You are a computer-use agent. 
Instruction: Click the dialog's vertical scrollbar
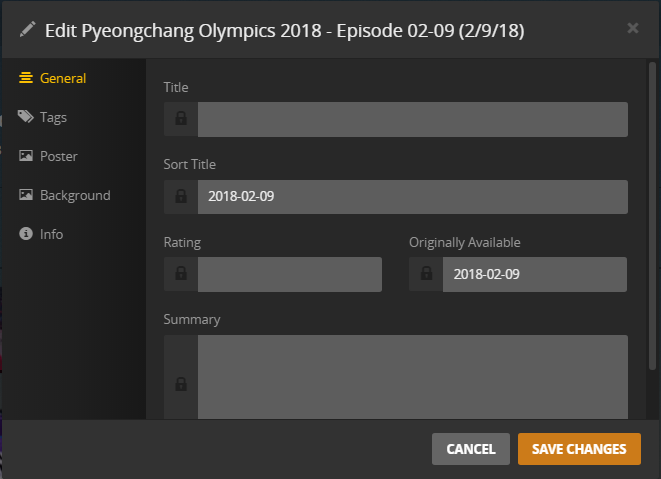(x=652, y=216)
